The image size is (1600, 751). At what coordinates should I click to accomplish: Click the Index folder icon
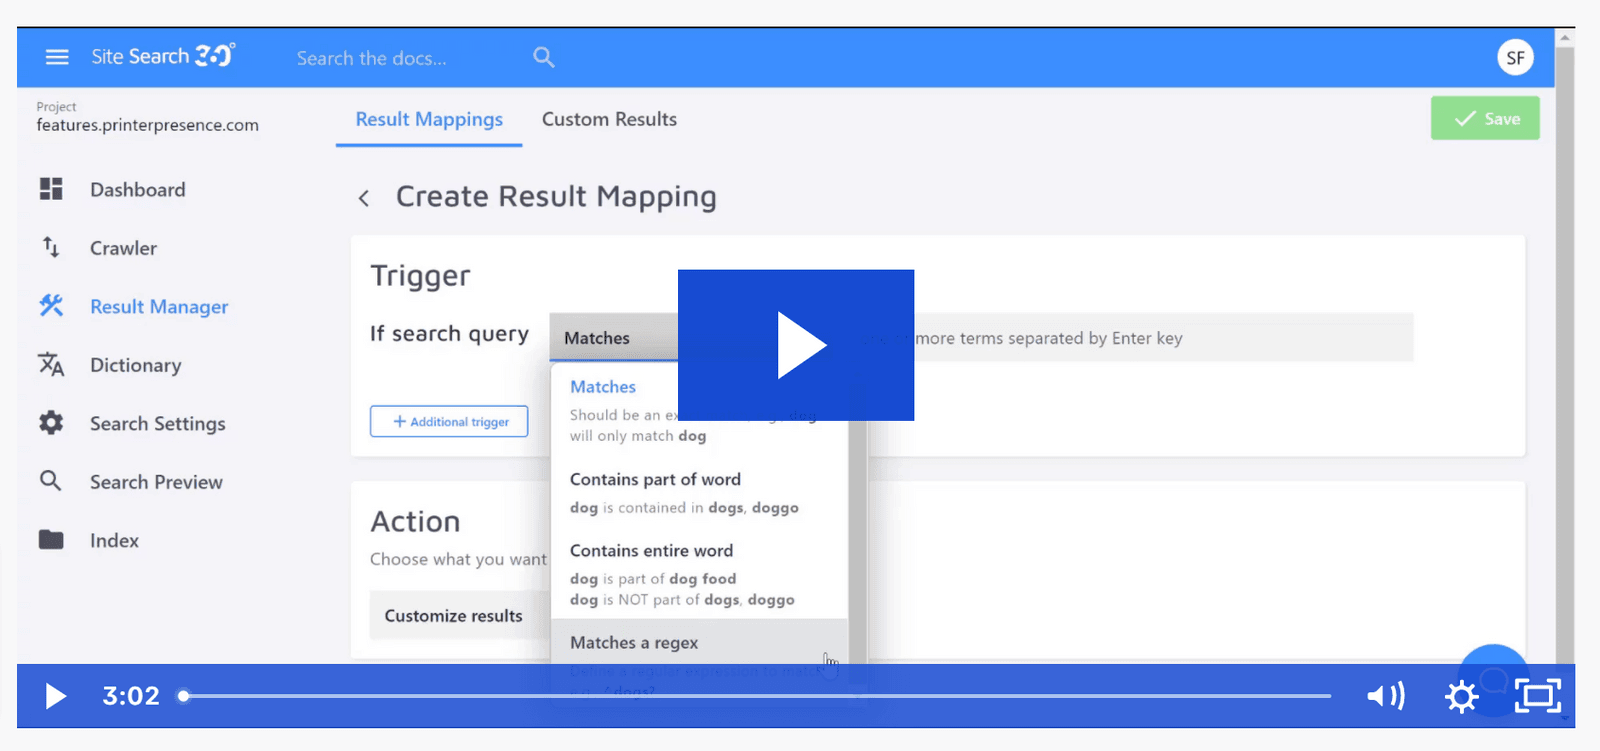tap(51, 540)
